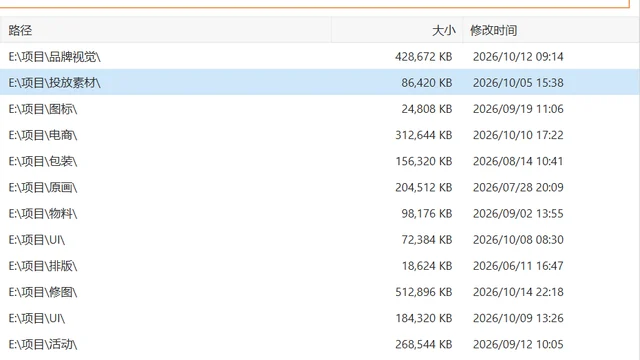Image resolution: width=640 pixels, height=360 pixels.
Task: Select the highlighted E:\项目\投放素材\ path
Action: [55, 83]
